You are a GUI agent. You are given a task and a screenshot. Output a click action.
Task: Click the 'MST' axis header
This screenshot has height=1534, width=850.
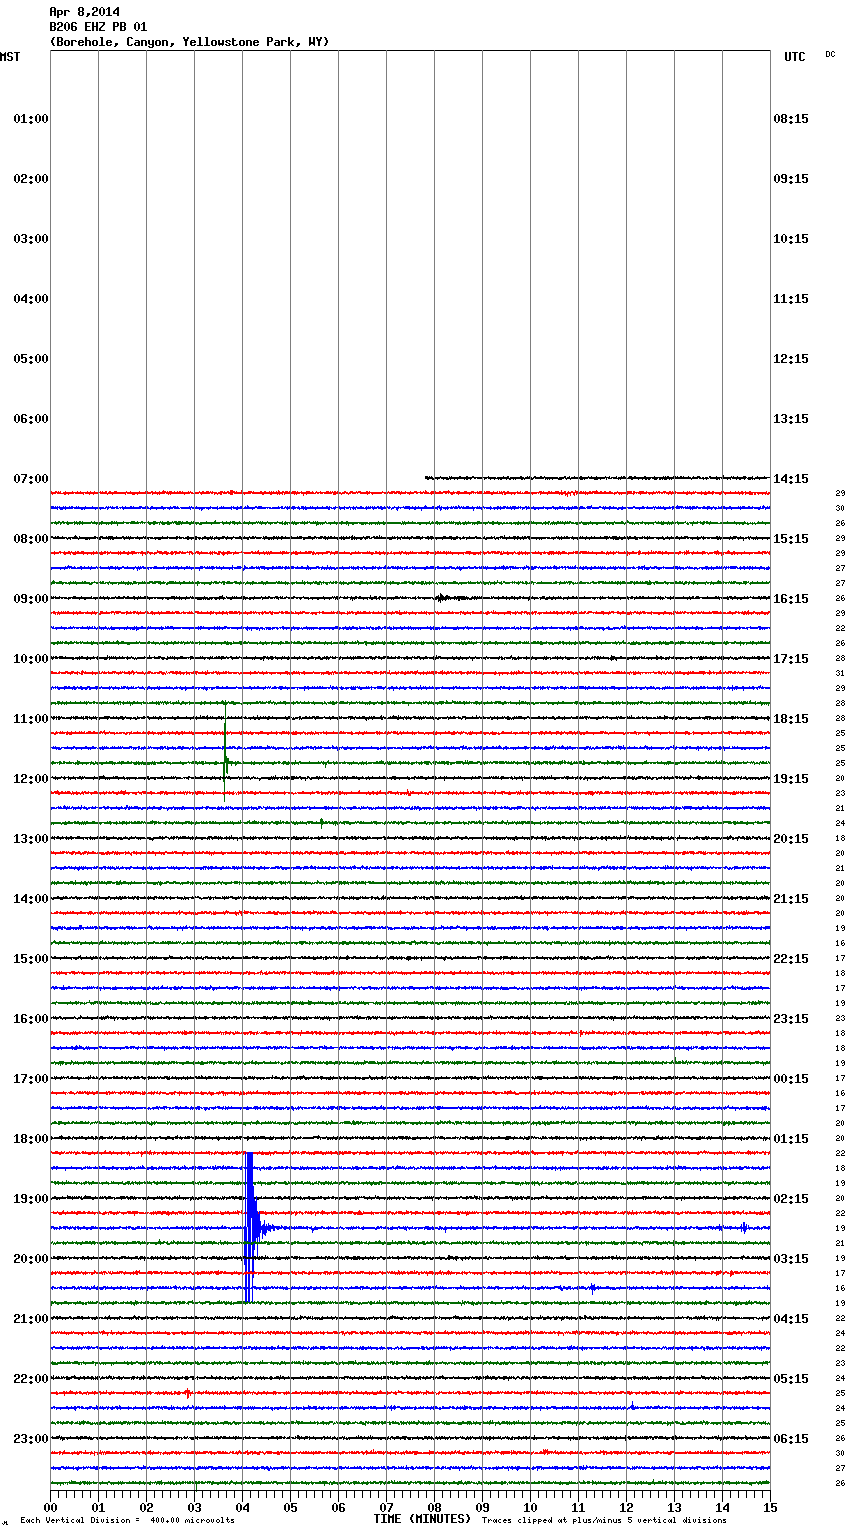click(x=10, y=57)
